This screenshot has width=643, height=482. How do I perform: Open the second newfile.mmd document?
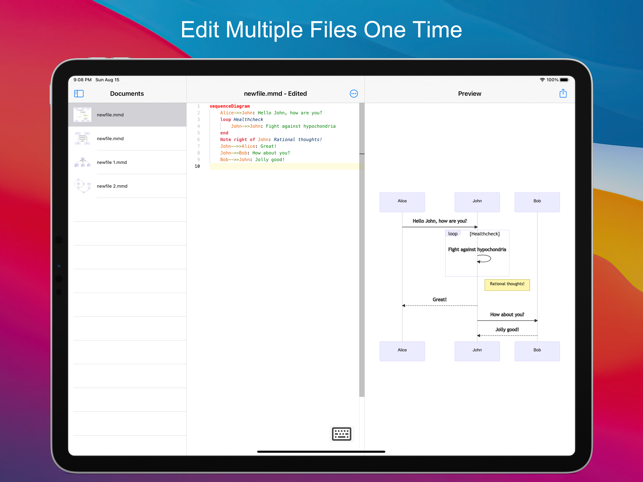[x=127, y=138]
